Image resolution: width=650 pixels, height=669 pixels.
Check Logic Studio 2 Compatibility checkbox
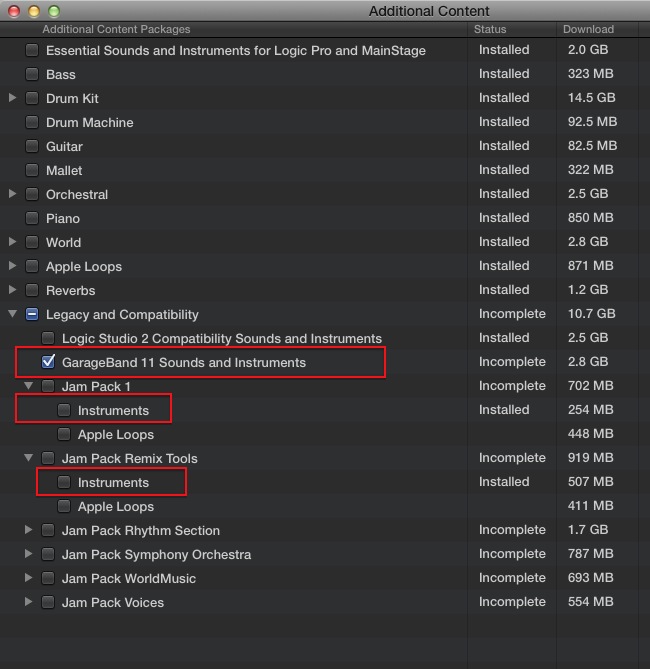(48, 338)
